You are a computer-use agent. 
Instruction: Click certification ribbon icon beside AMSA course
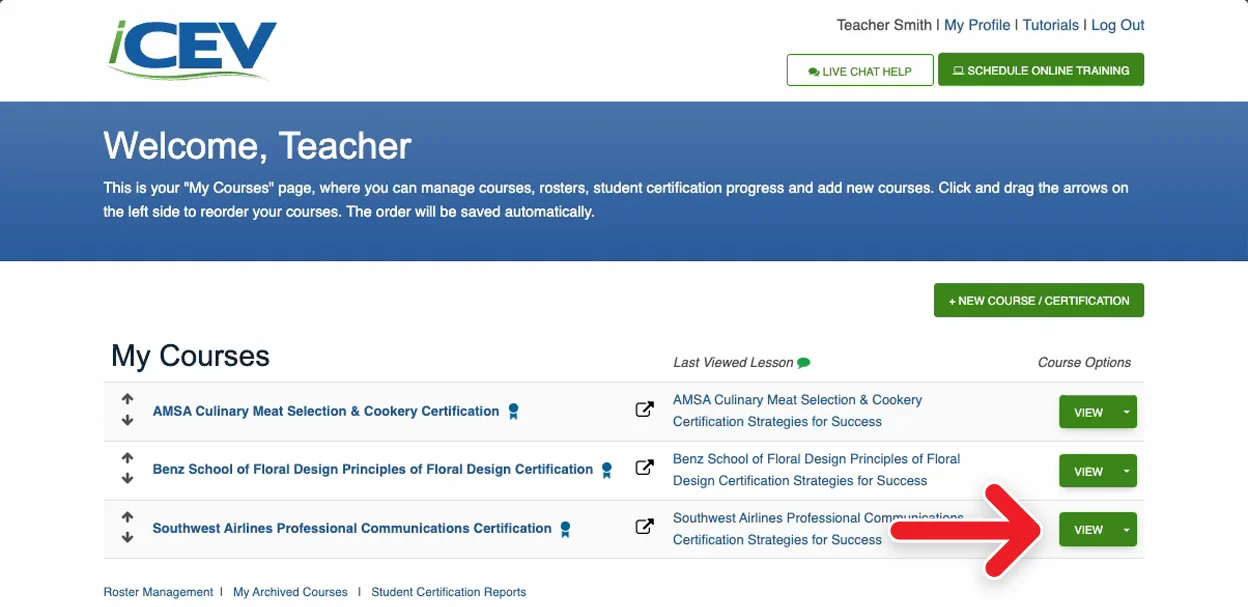[513, 411]
